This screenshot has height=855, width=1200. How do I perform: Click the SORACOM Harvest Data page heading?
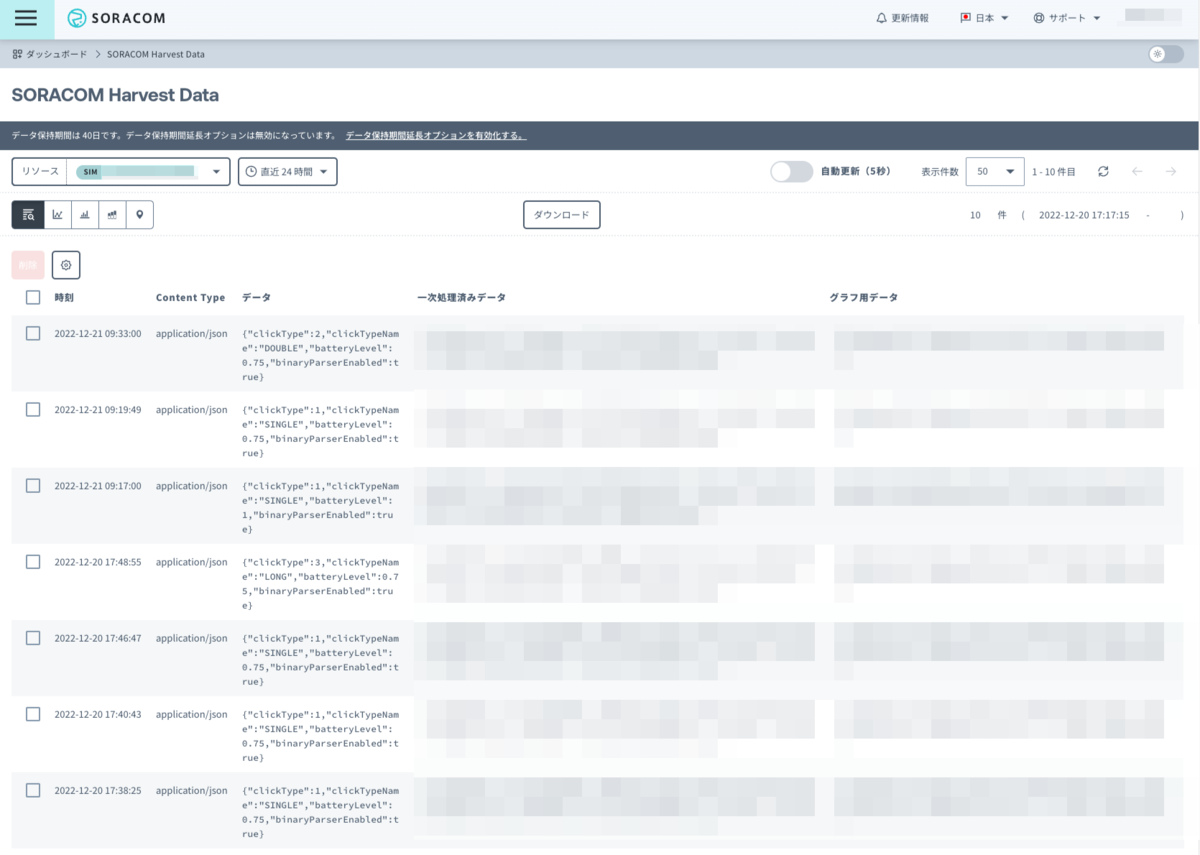115,96
